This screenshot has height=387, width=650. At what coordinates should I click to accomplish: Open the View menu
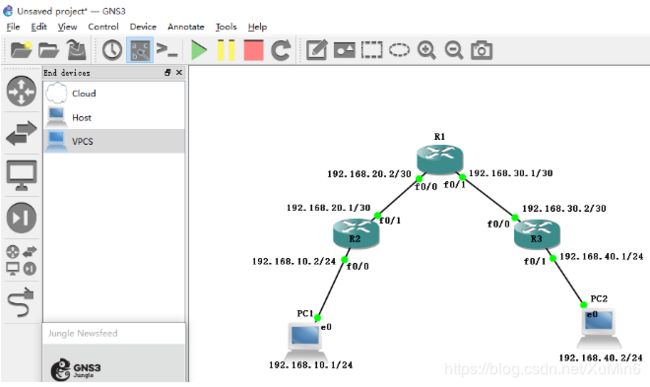tap(67, 27)
